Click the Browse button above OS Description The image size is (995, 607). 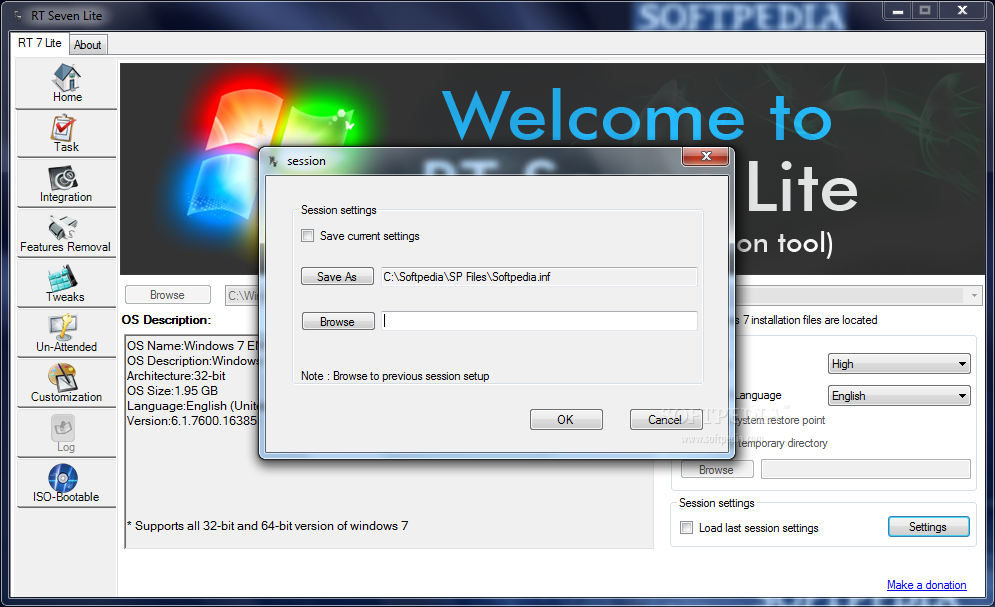pyautogui.click(x=168, y=295)
